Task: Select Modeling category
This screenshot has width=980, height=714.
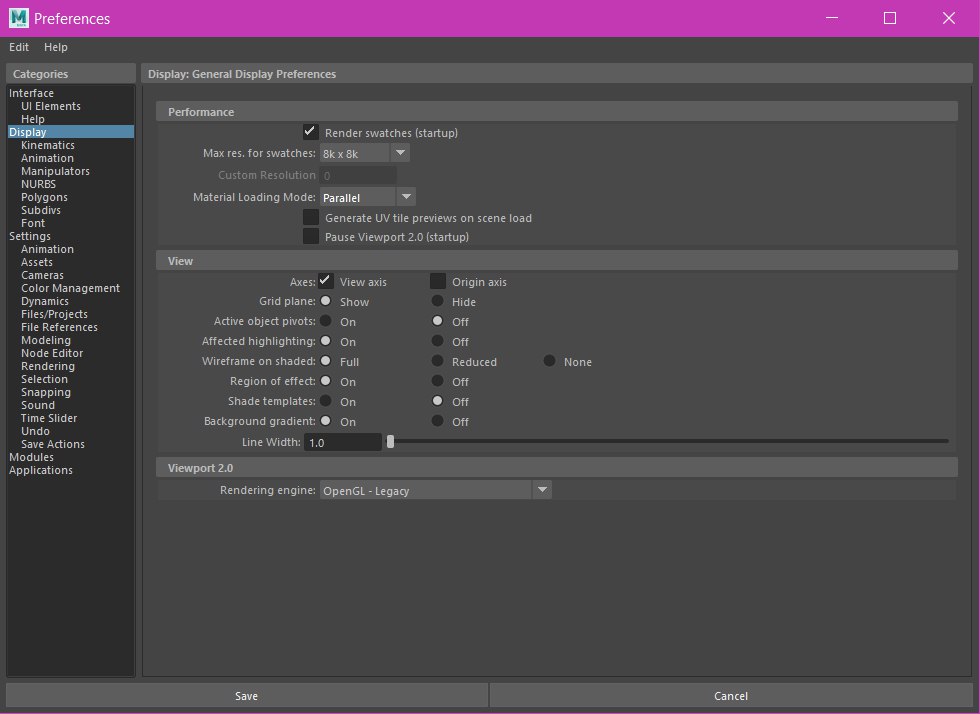Action: (46, 340)
